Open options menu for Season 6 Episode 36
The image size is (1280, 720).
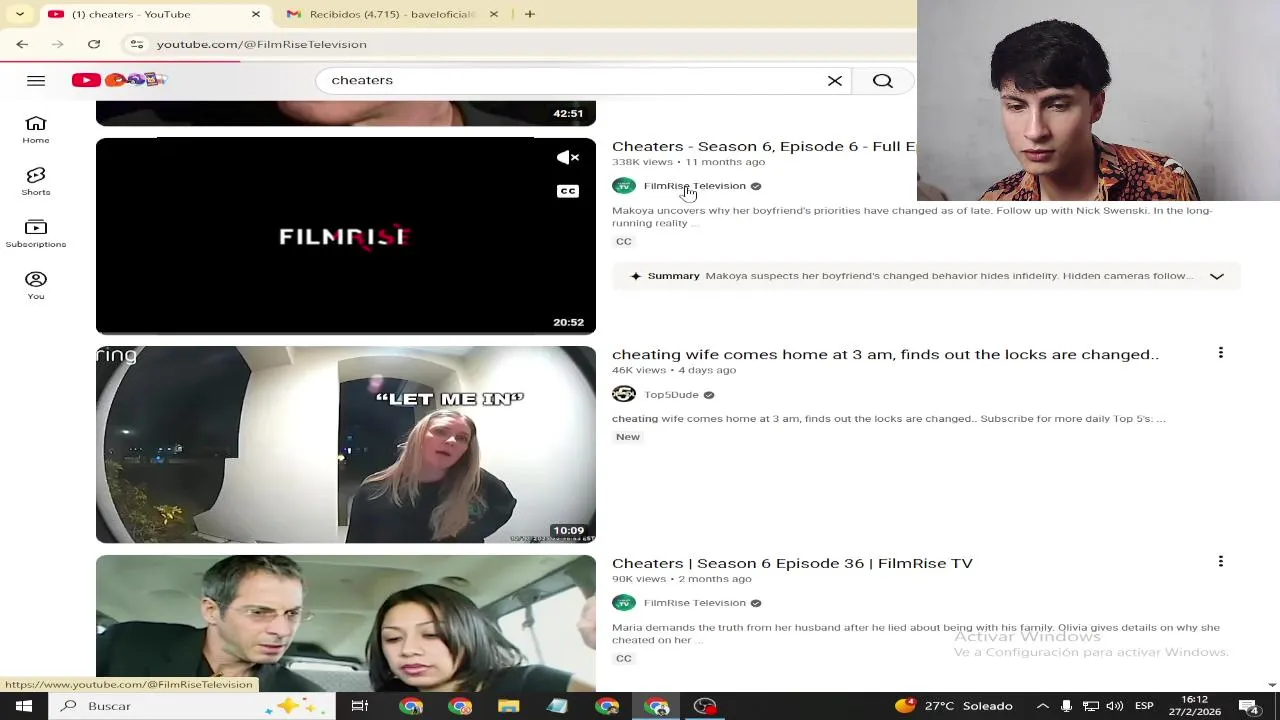pyautogui.click(x=1221, y=562)
